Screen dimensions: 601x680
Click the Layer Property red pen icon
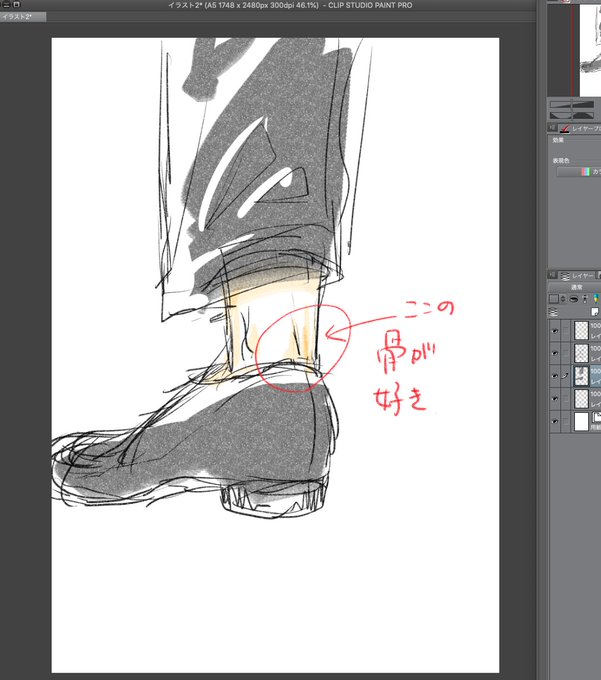[x=564, y=128]
